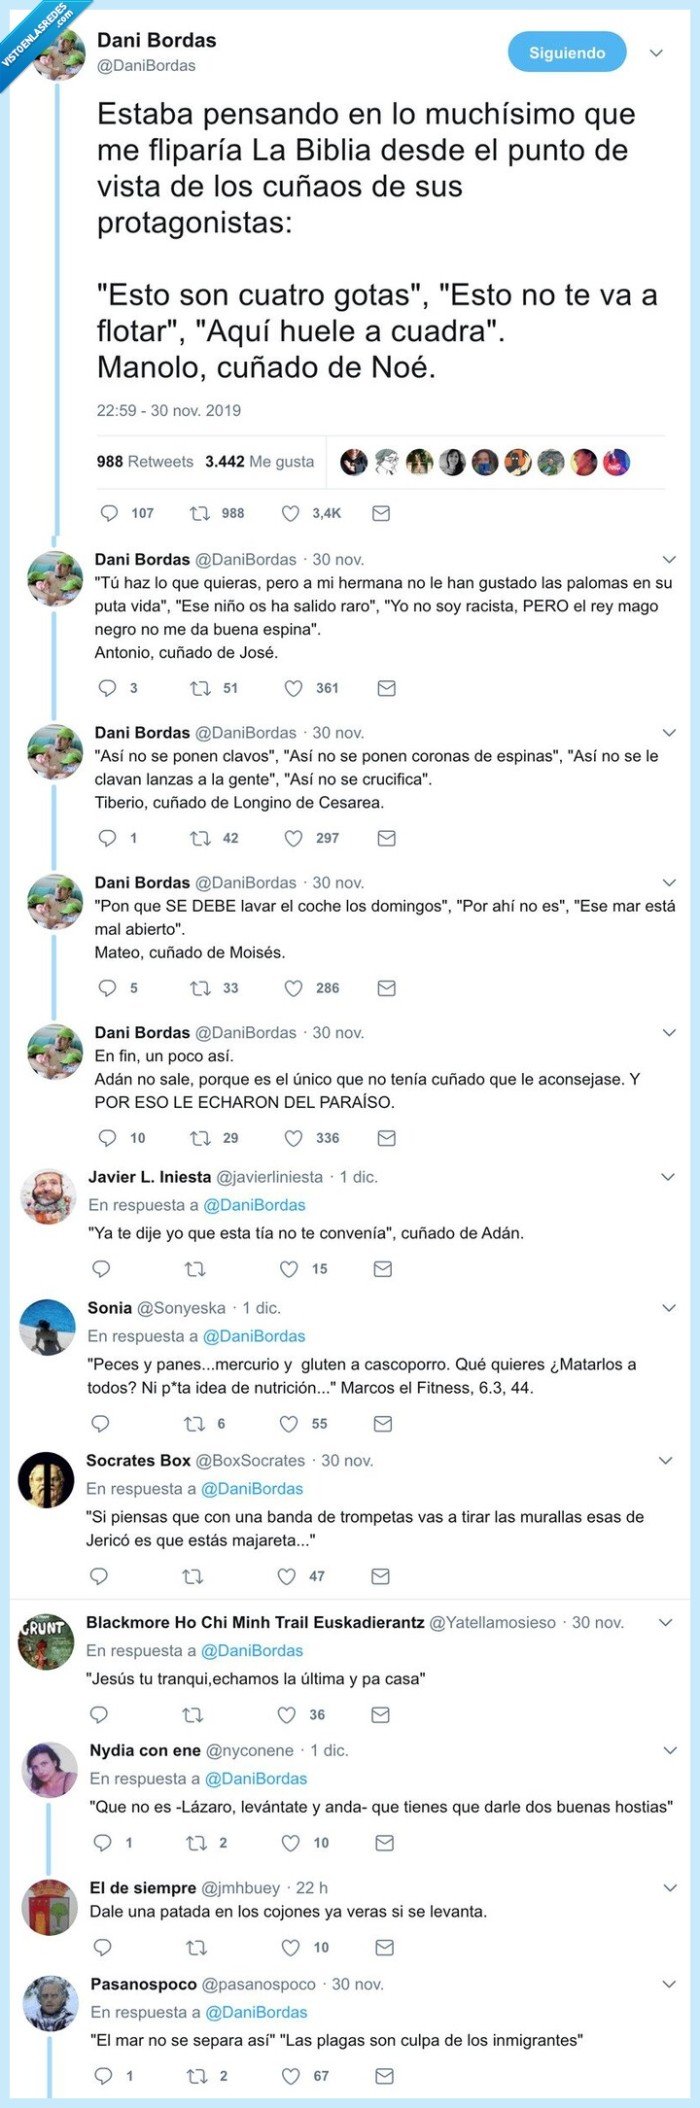Toggle retweet on El de siempre's reply
700x2108 pixels.
(x=194, y=1946)
